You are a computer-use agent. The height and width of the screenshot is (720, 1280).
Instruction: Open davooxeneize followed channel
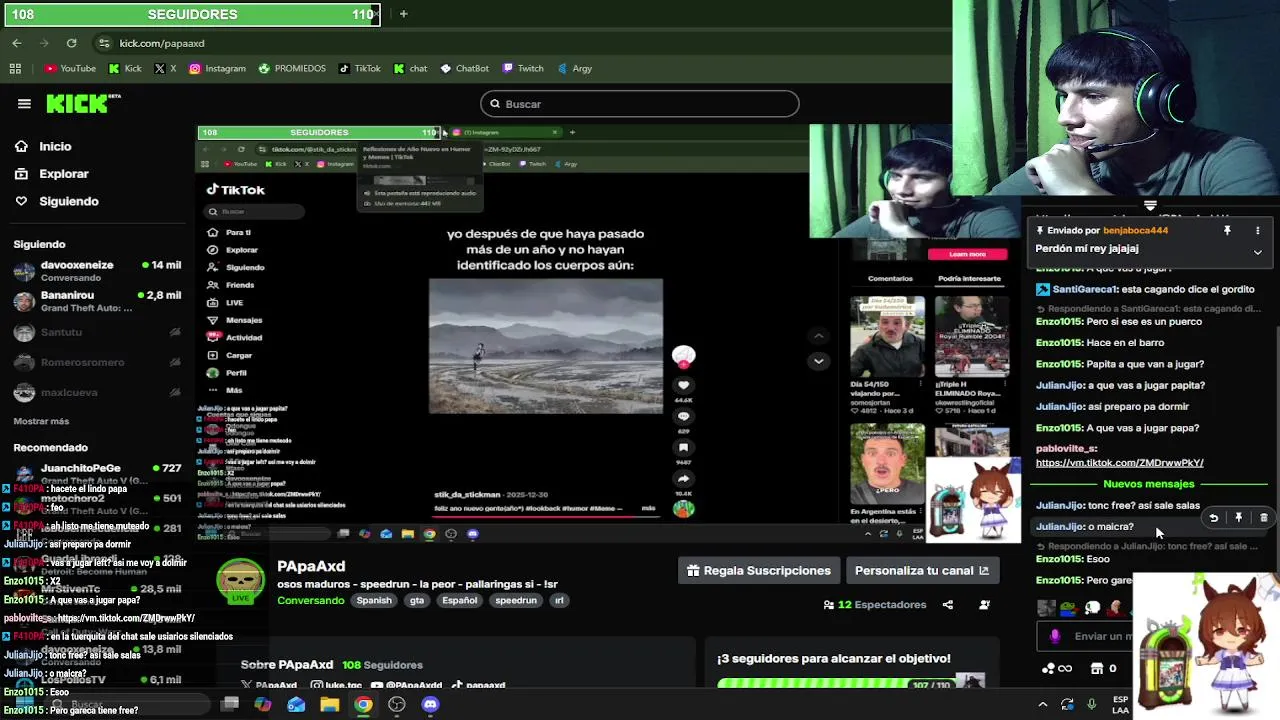pyautogui.click(x=97, y=271)
